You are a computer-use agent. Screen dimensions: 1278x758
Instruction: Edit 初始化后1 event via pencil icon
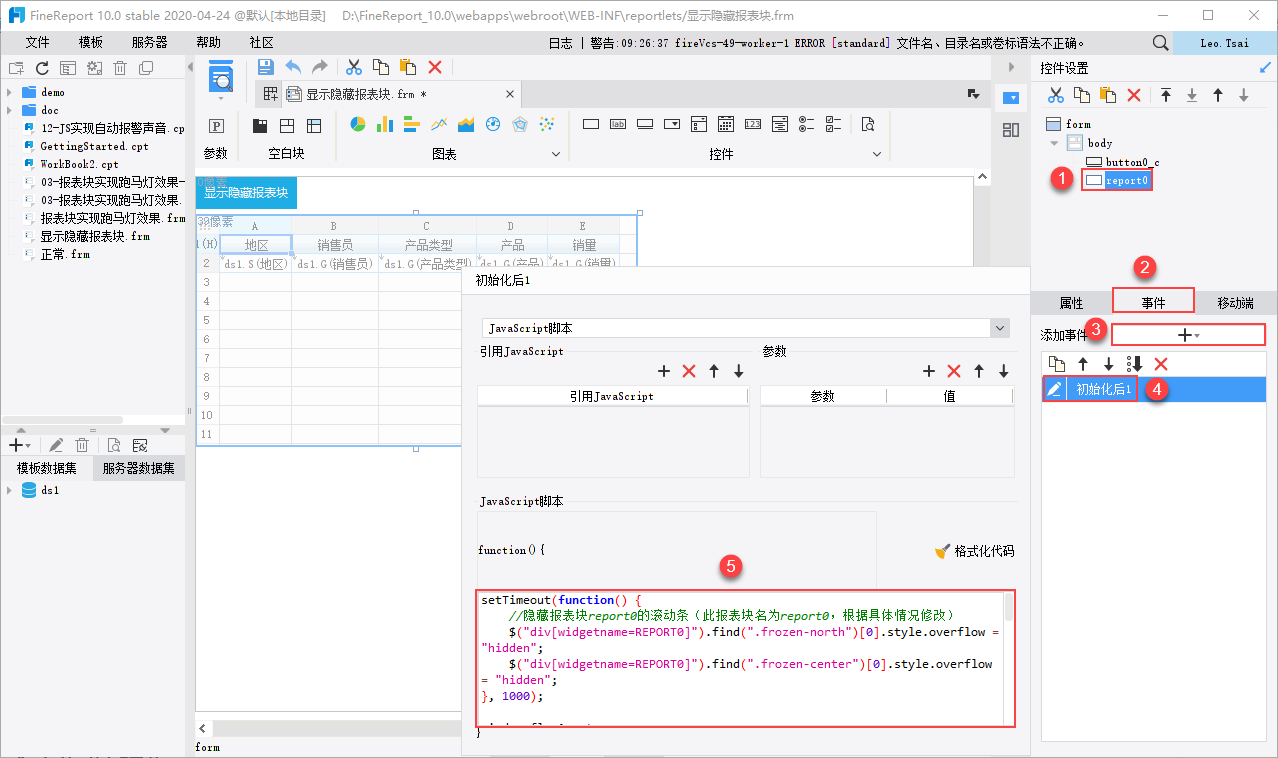point(1054,389)
